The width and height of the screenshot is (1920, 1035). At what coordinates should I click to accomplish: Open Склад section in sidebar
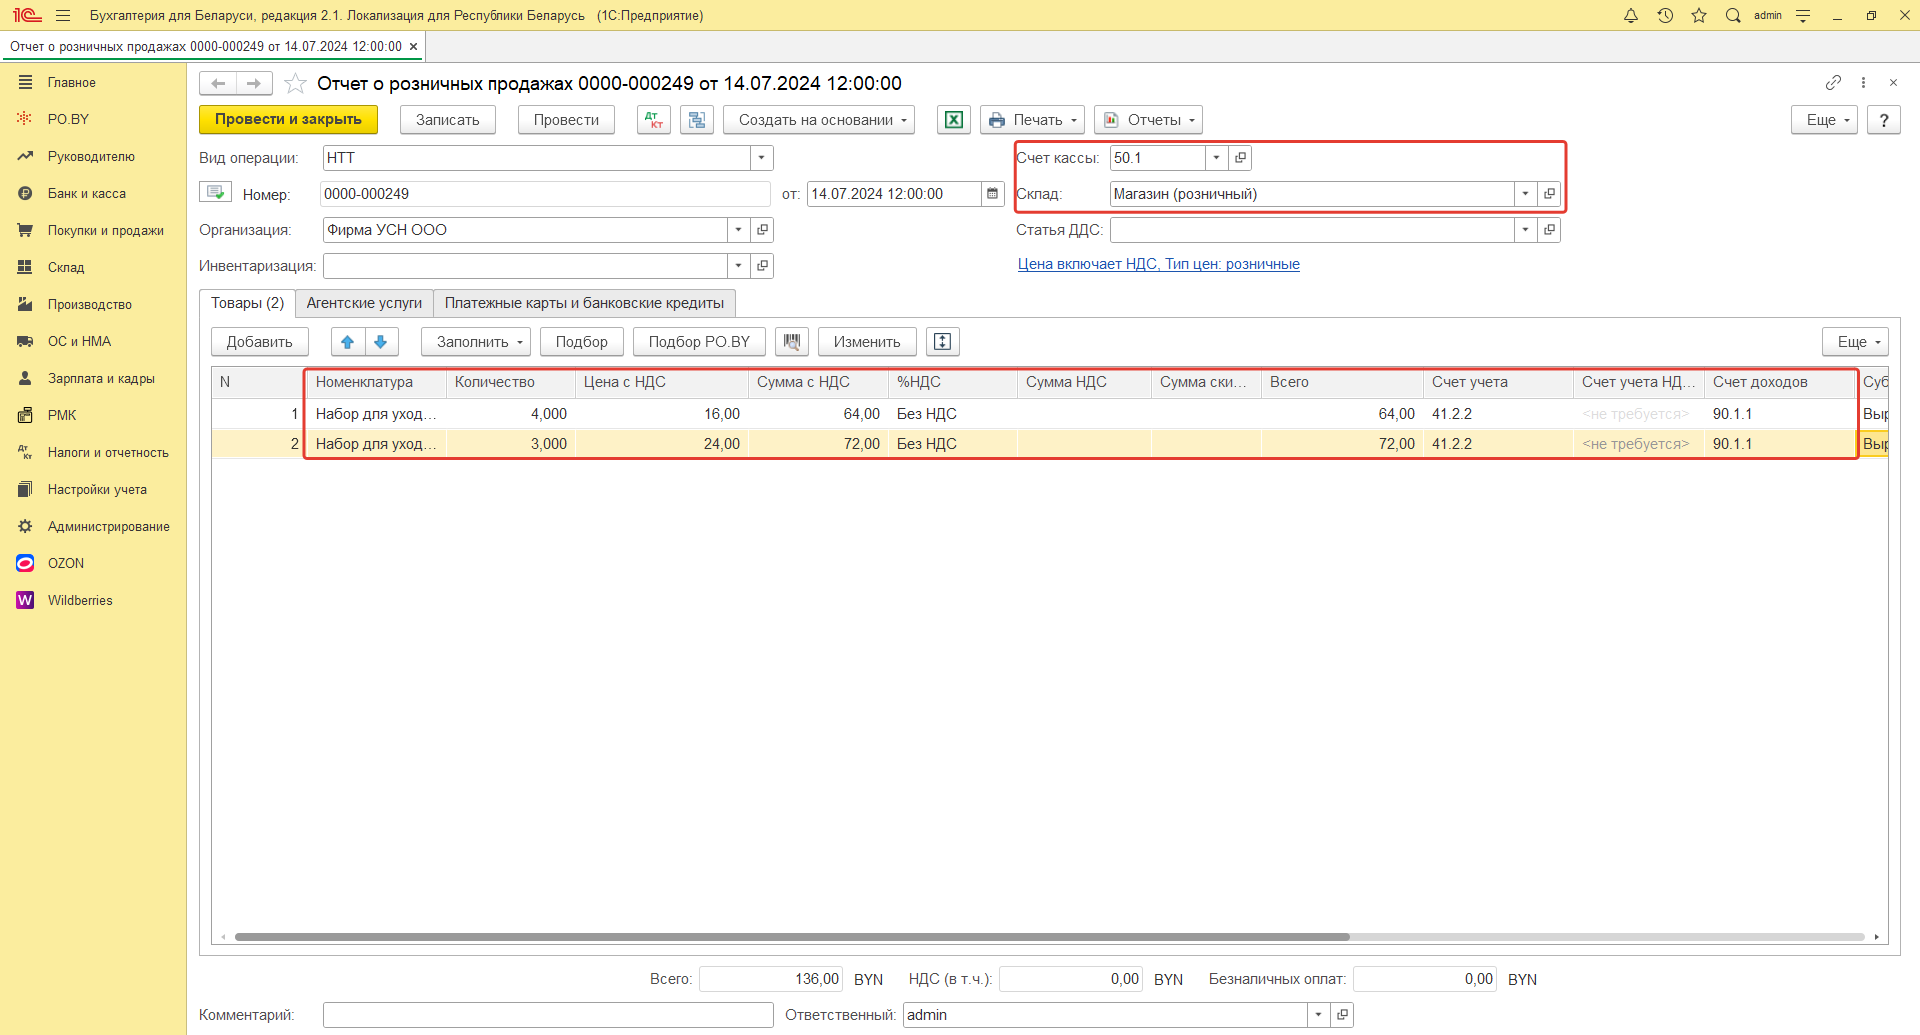(x=66, y=267)
